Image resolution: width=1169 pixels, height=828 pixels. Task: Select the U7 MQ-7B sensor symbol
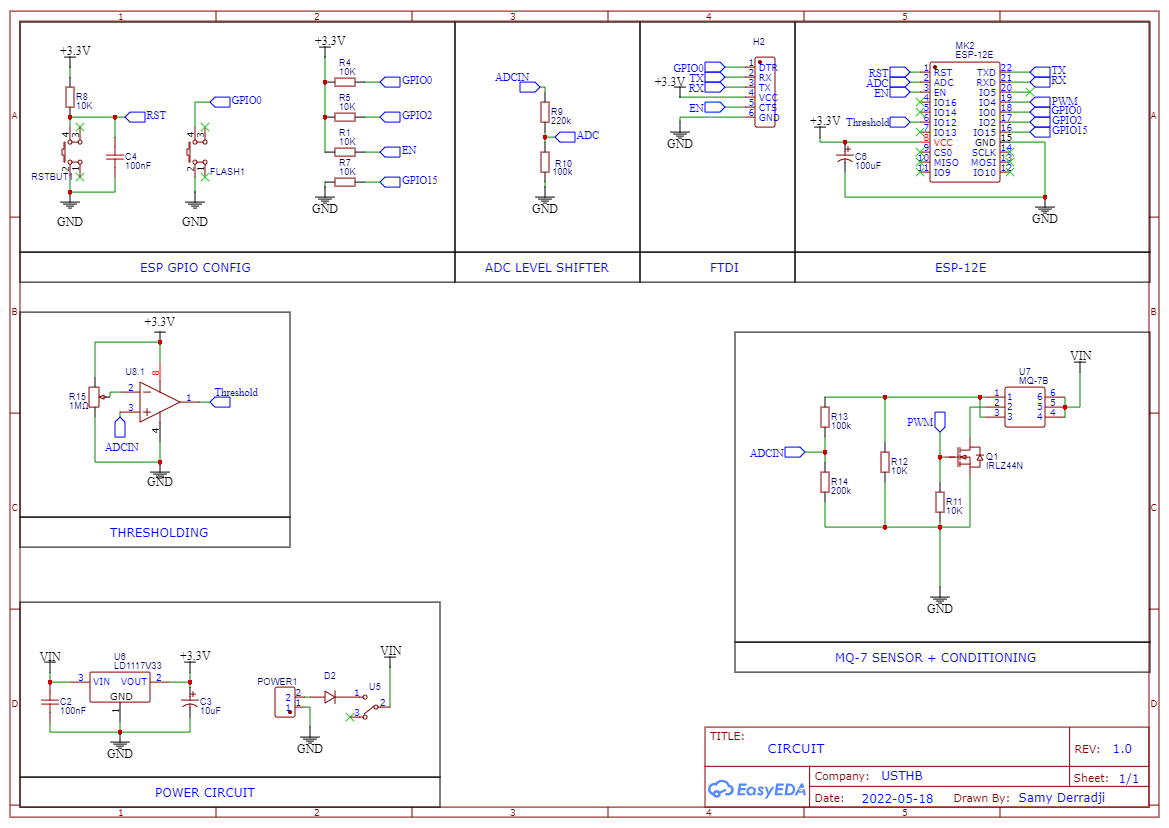pyautogui.click(x=1024, y=406)
